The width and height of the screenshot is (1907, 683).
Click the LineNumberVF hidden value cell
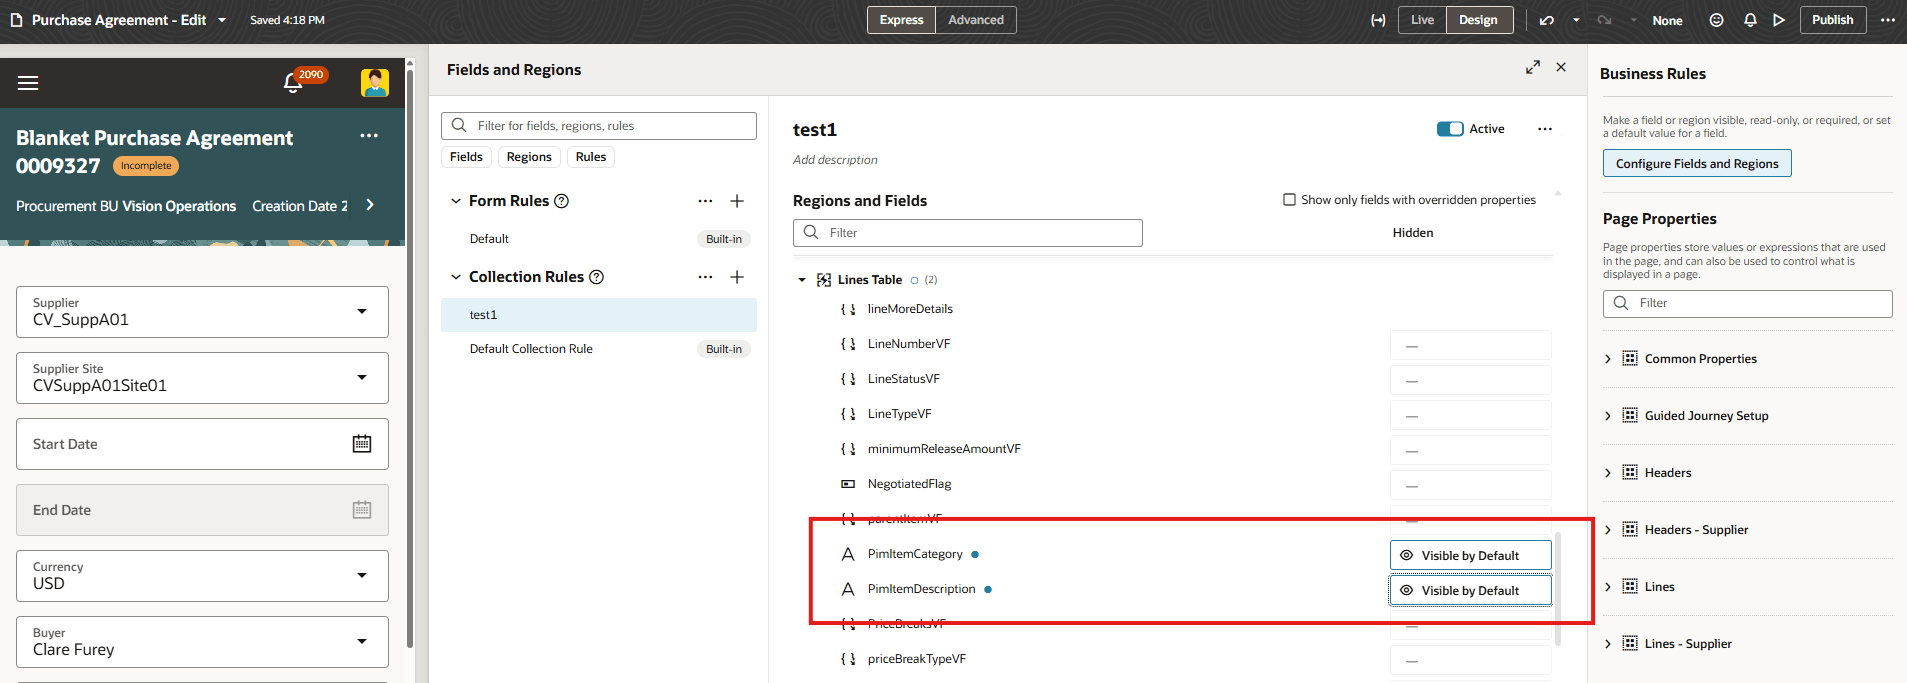(x=1470, y=346)
